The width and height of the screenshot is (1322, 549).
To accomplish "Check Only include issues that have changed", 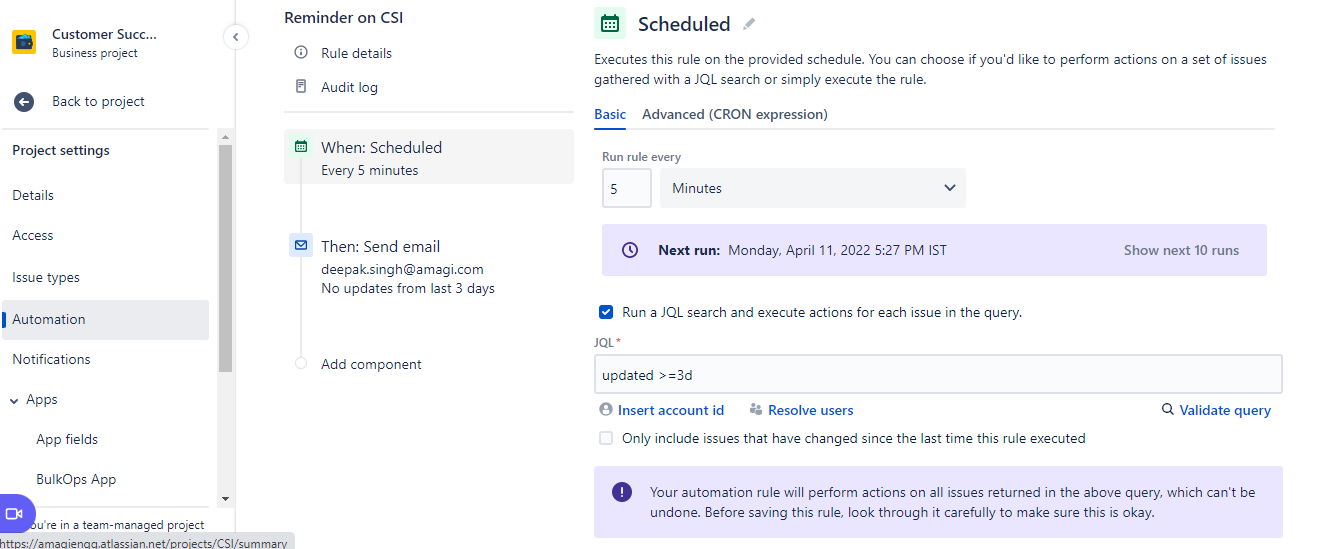I will (x=606, y=438).
